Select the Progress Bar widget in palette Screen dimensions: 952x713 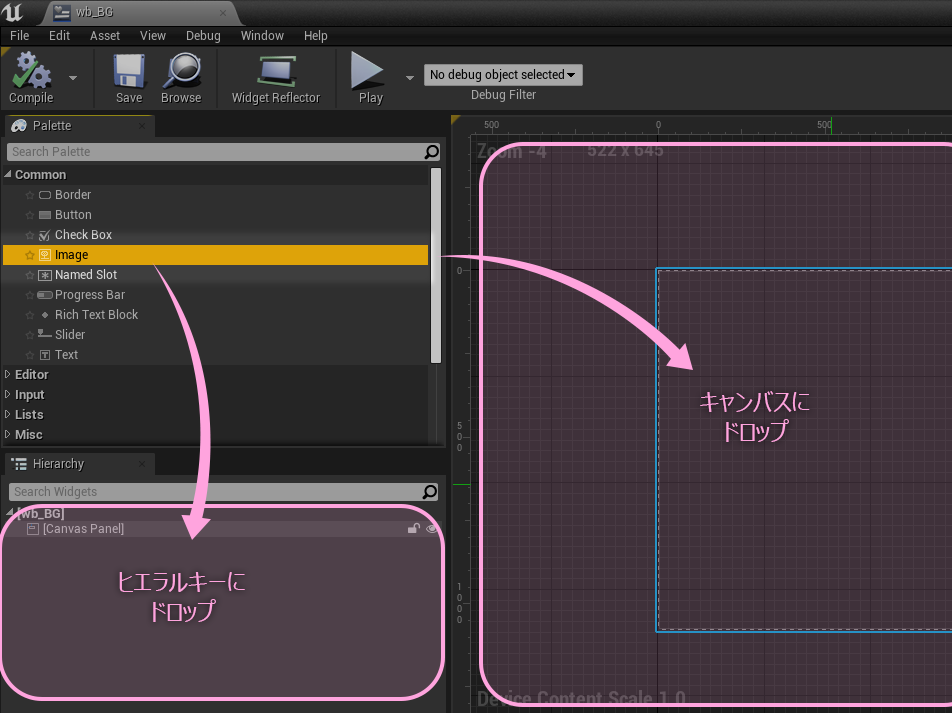click(x=216, y=295)
